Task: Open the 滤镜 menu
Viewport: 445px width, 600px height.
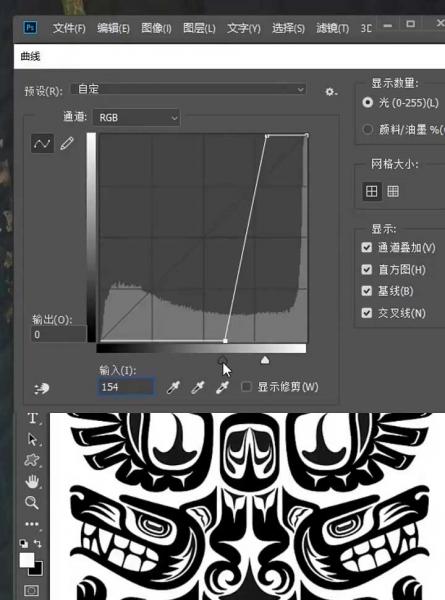Action: 333,28
